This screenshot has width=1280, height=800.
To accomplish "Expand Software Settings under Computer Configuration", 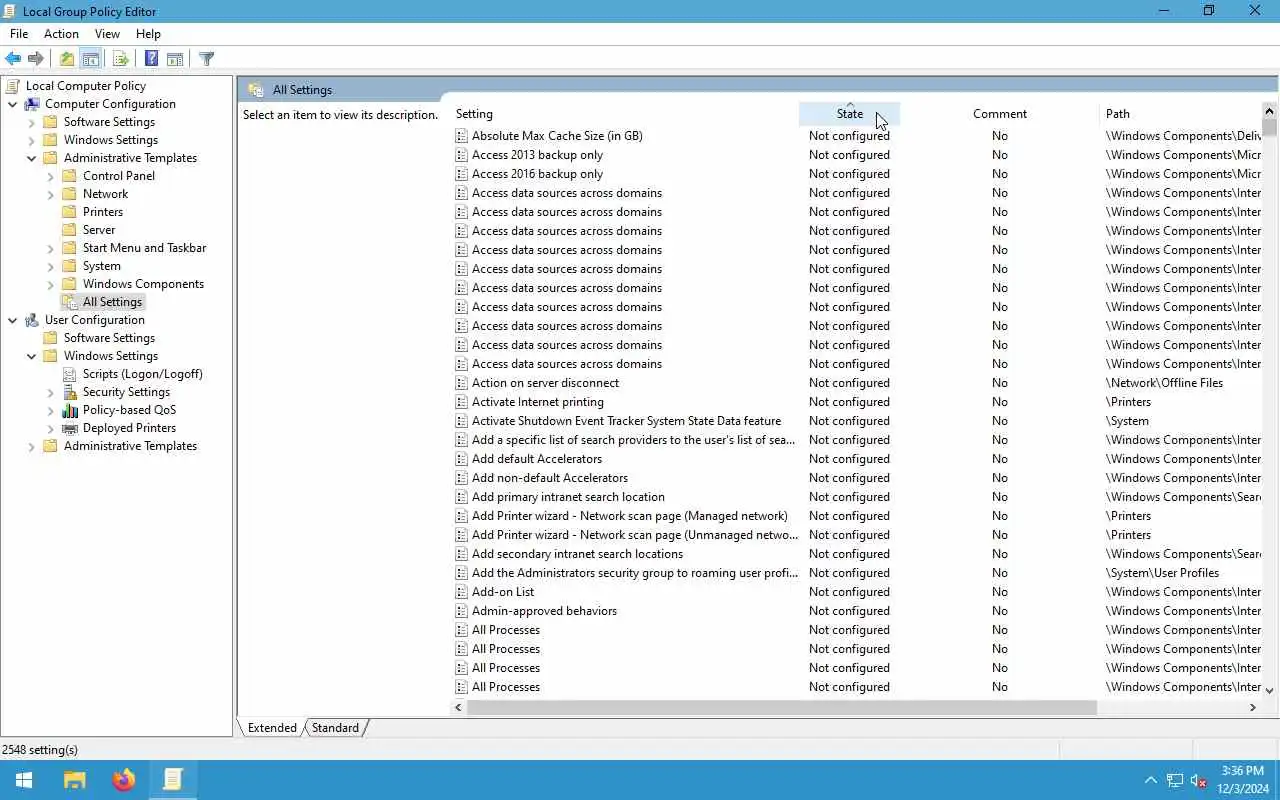I will tap(31, 122).
